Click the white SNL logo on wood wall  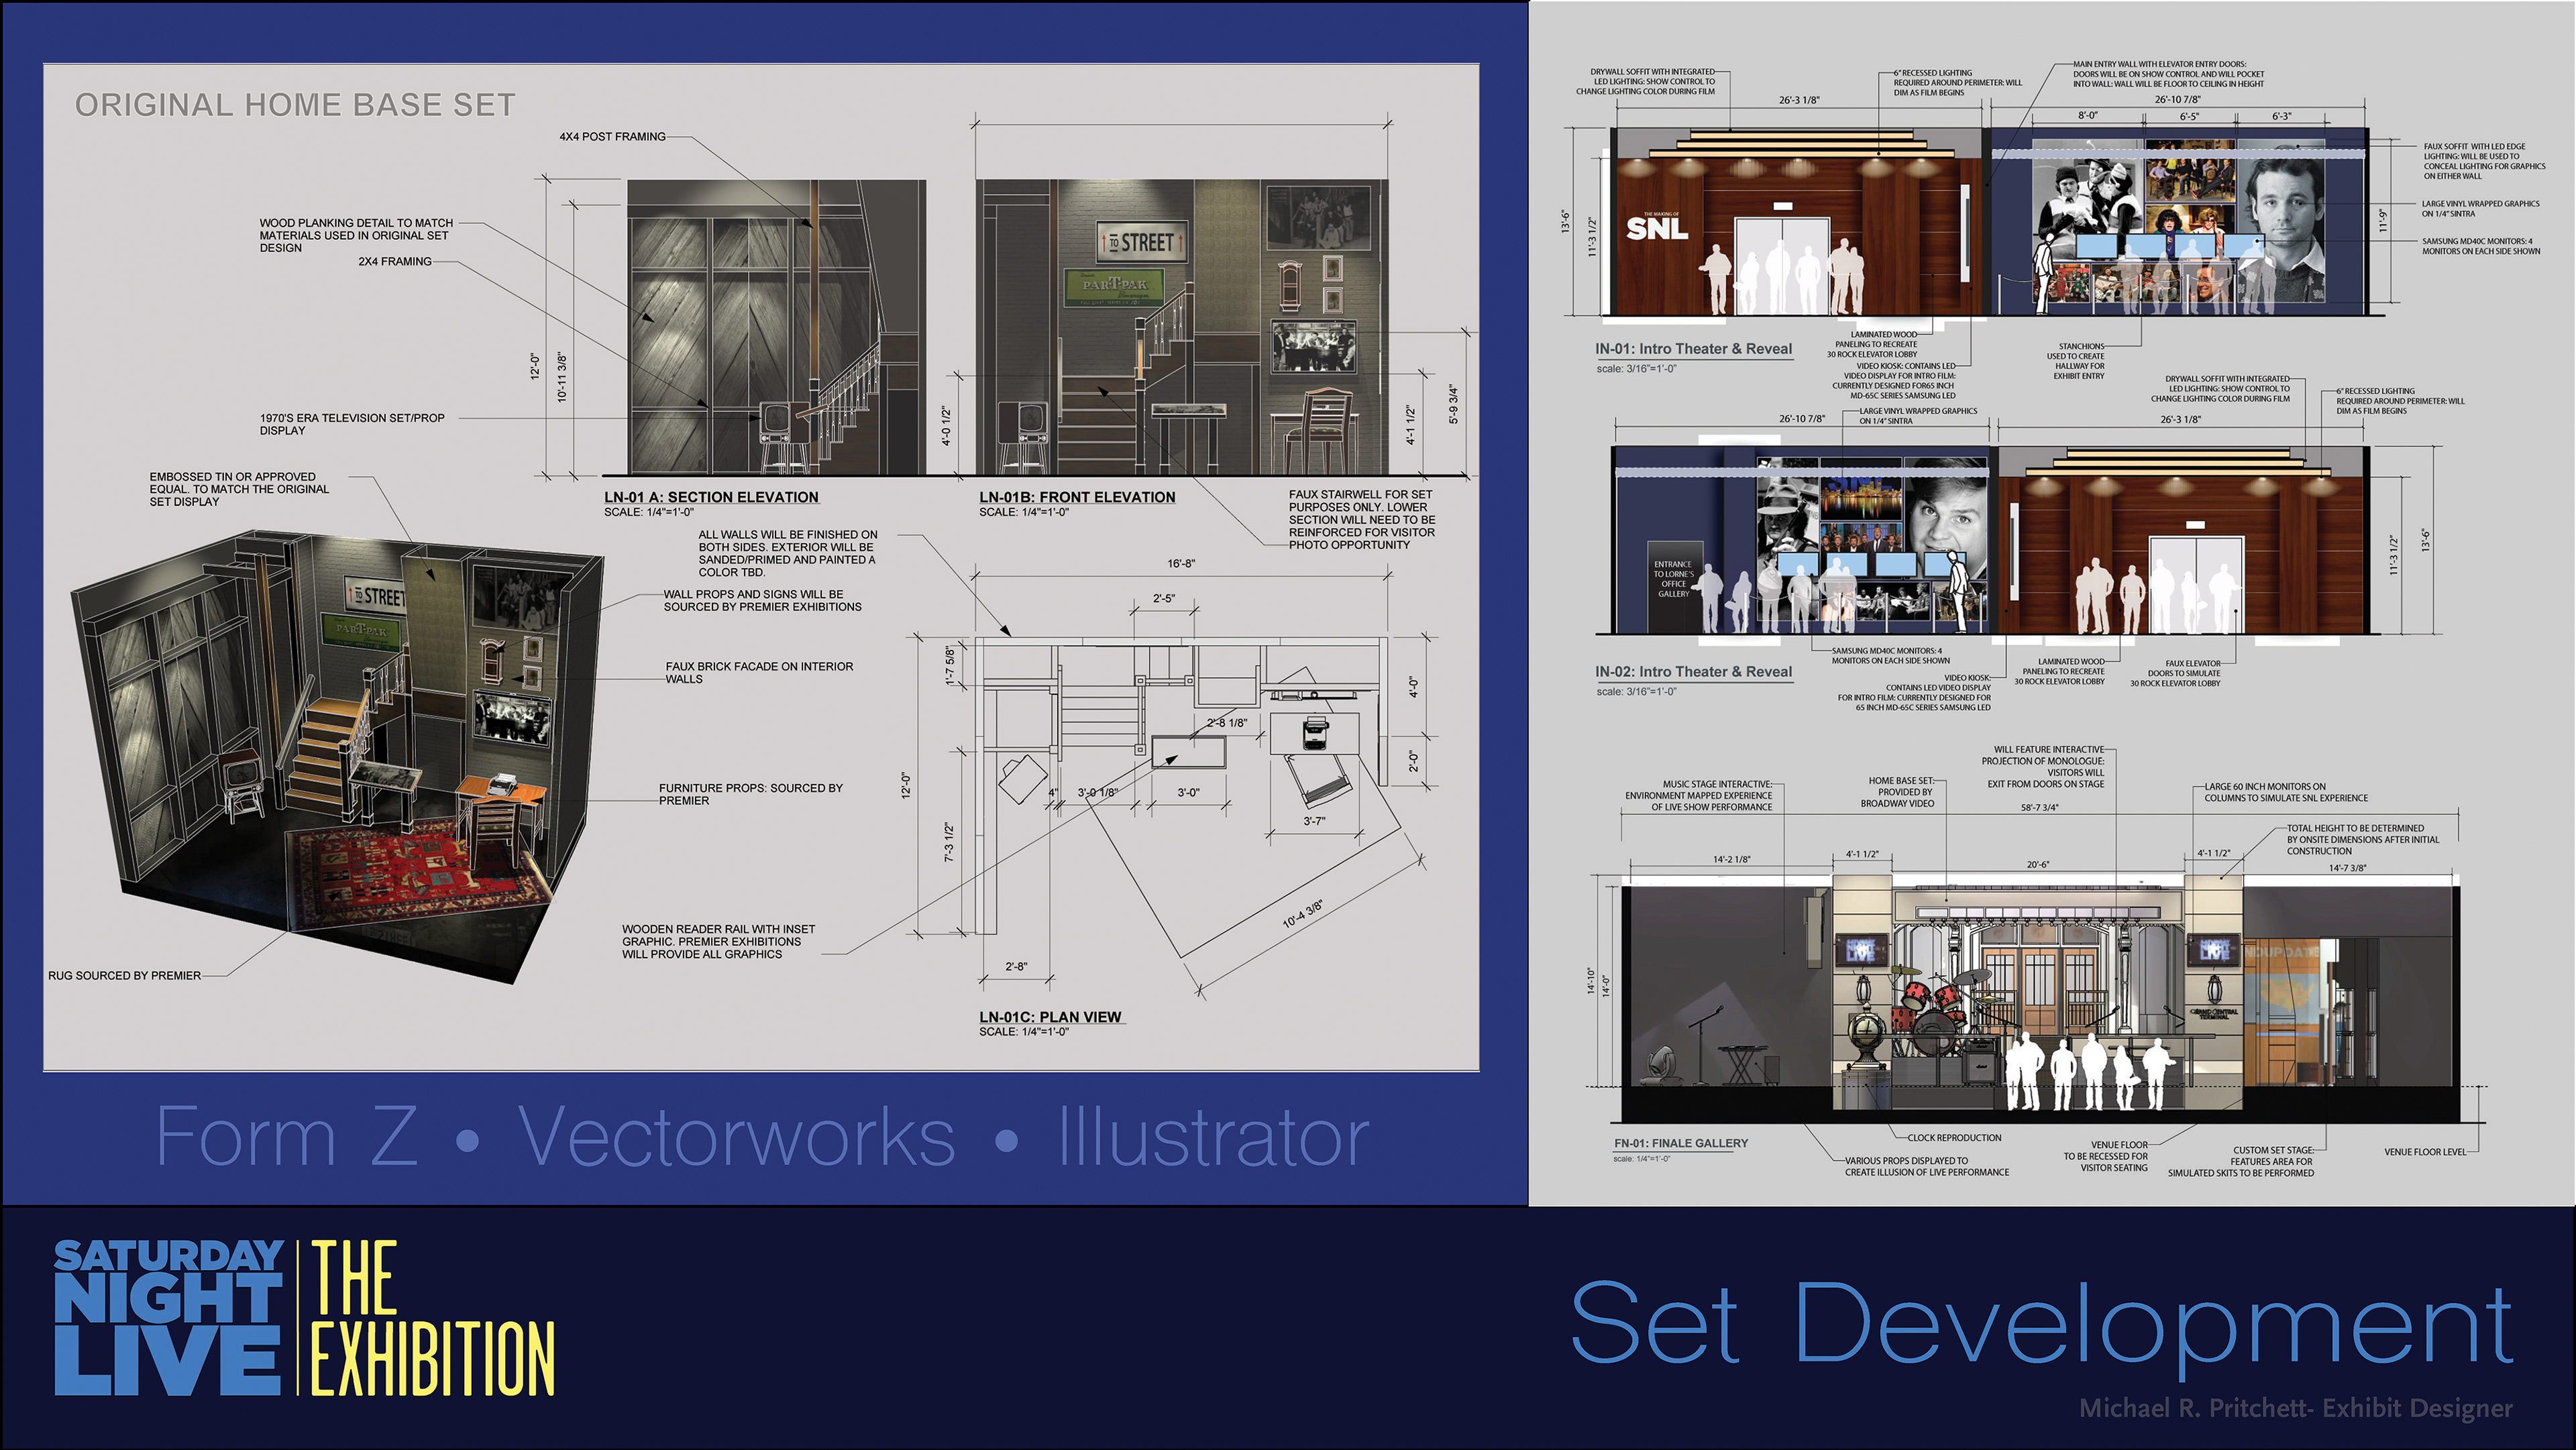click(x=1657, y=227)
